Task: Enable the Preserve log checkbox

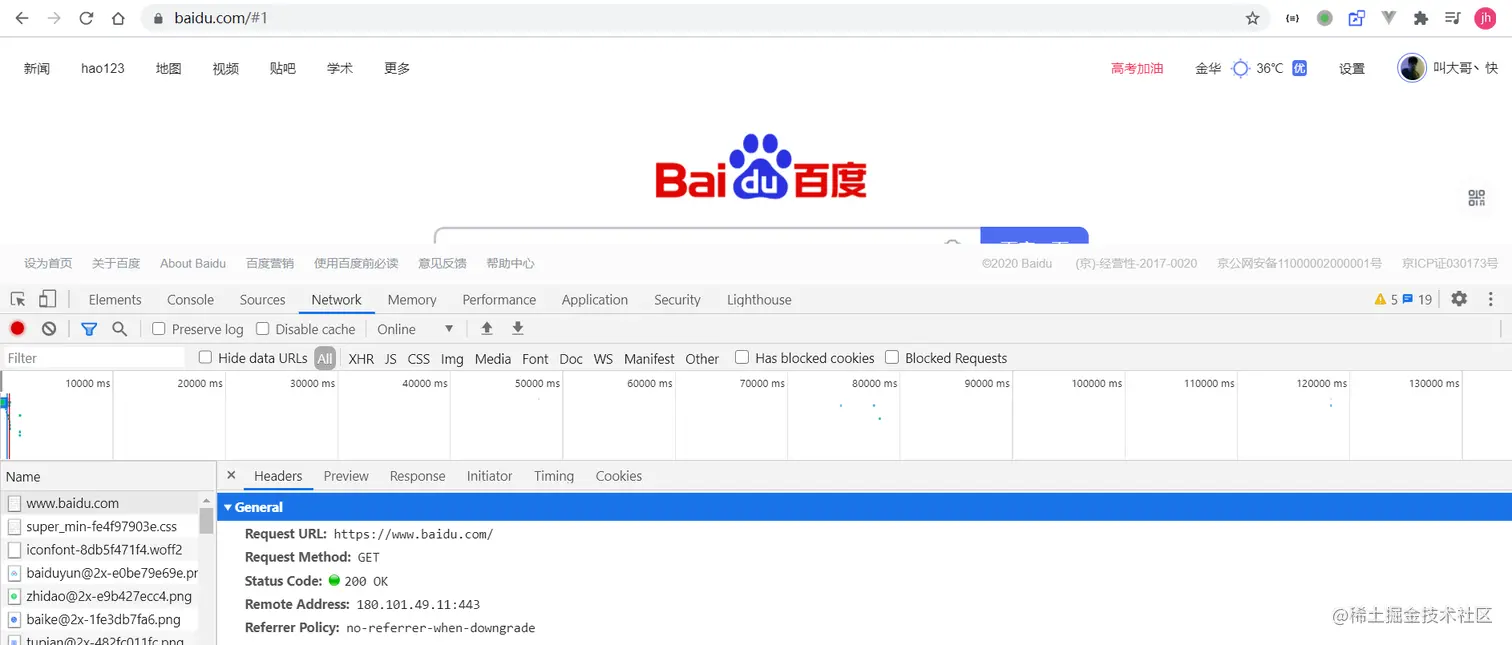Action: point(158,329)
